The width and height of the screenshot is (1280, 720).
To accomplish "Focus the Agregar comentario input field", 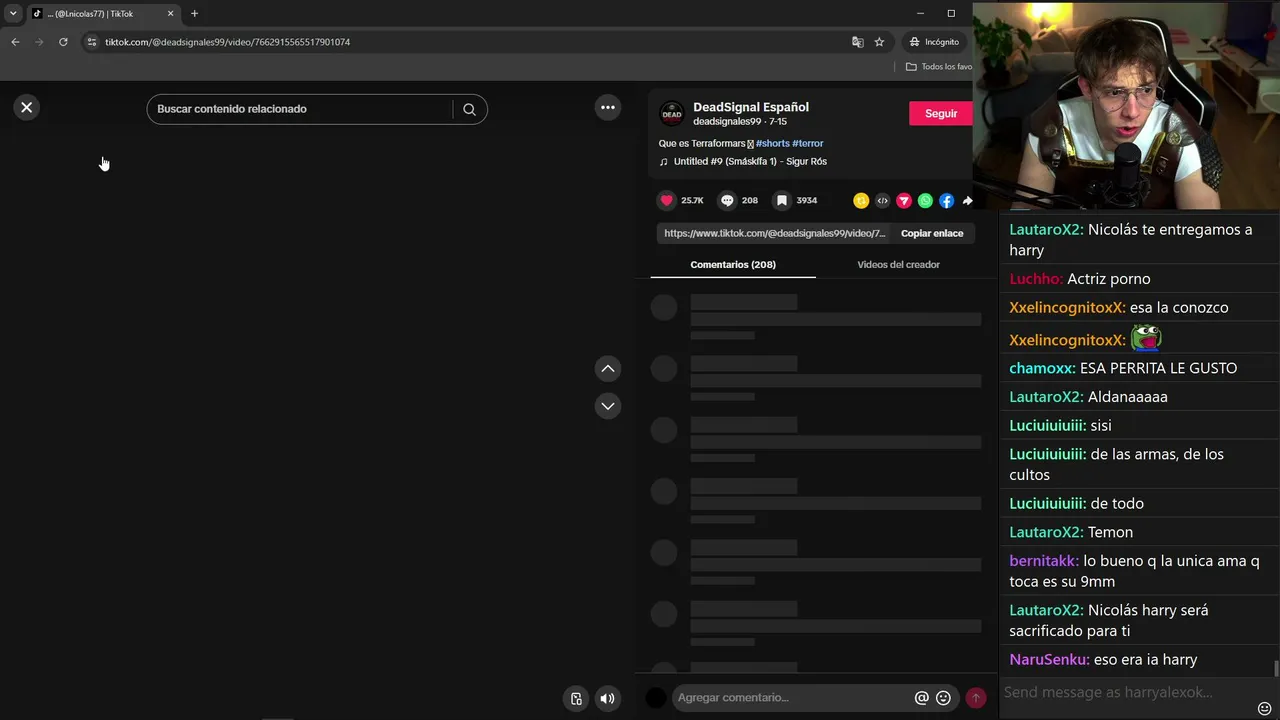I will point(792,698).
